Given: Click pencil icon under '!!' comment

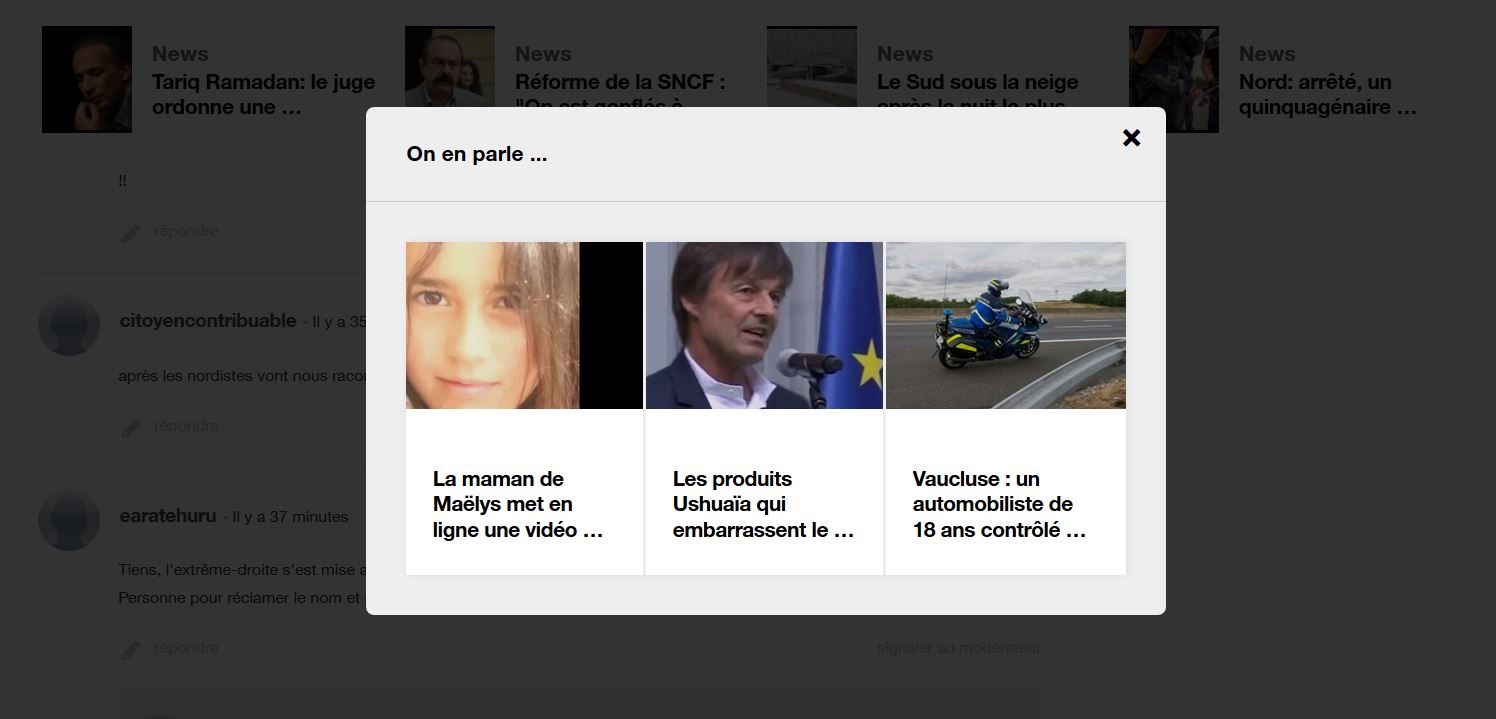Looking at the screenshot, I should 131,233.
